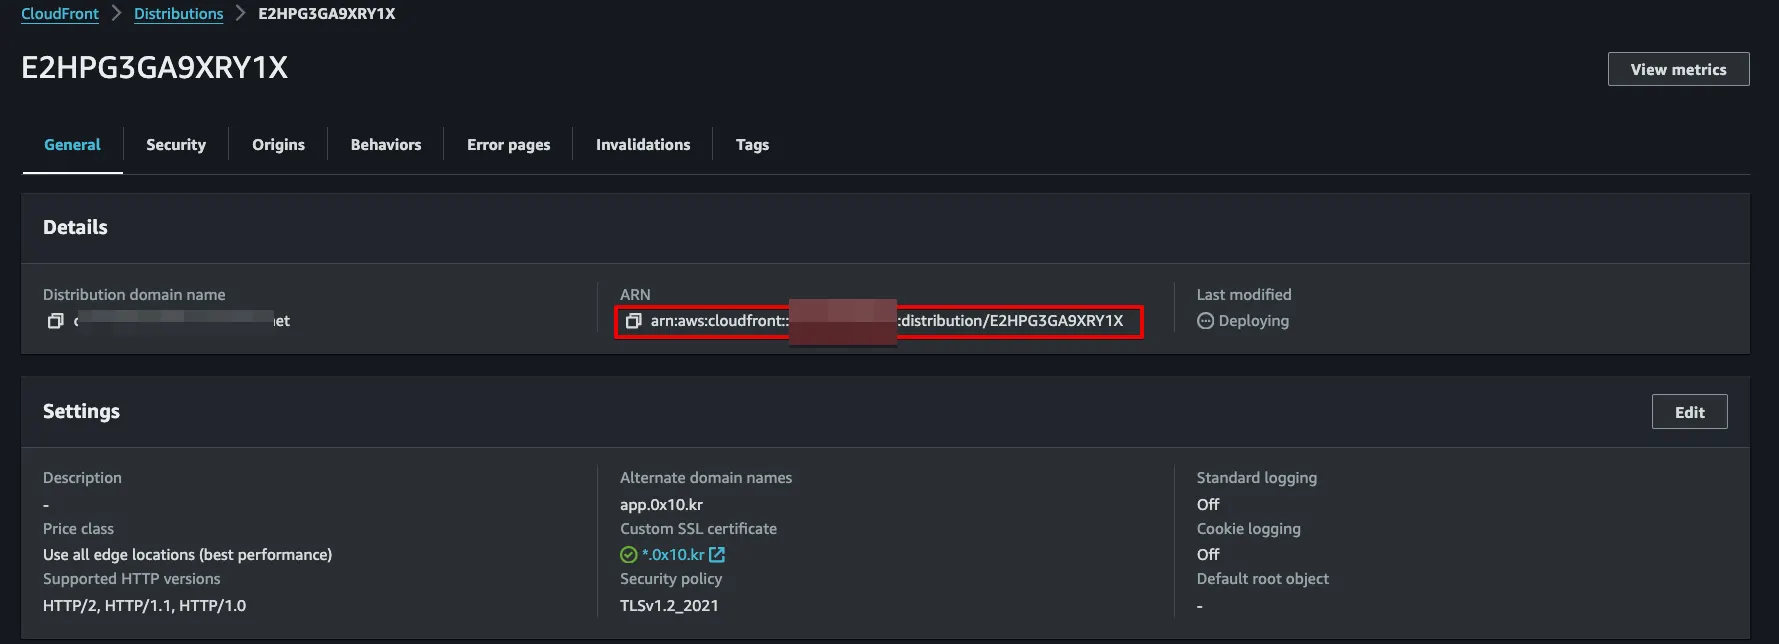This screenshot has width=1779, height=644.
Task: Click the 'HTTP/2, HTTP/1.1, HTTP/1.0' value
Action: pyautogui.click(x=144, y=606)
